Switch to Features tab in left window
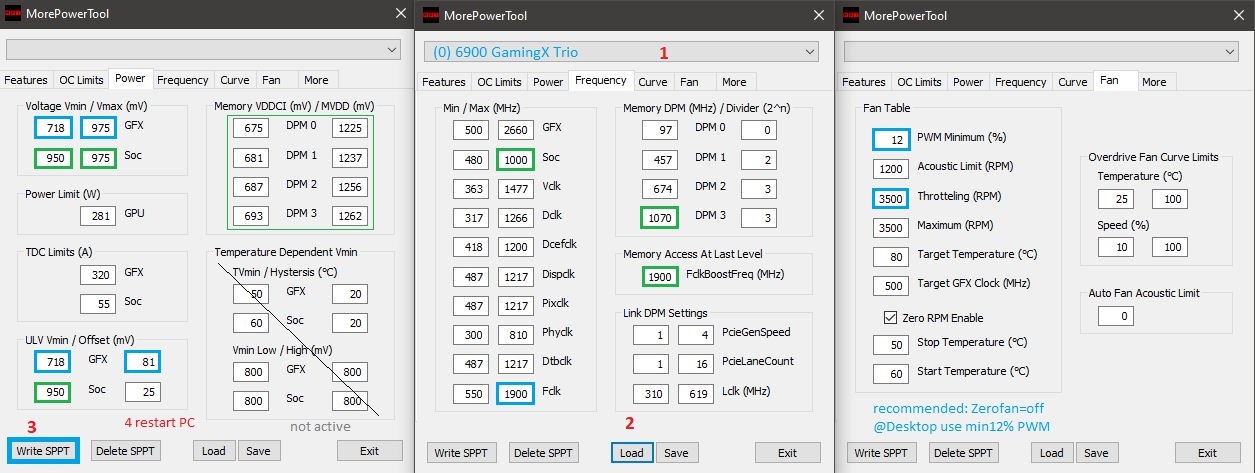Viewport: 1255px width, 473px height. click(x=26, y=80)
